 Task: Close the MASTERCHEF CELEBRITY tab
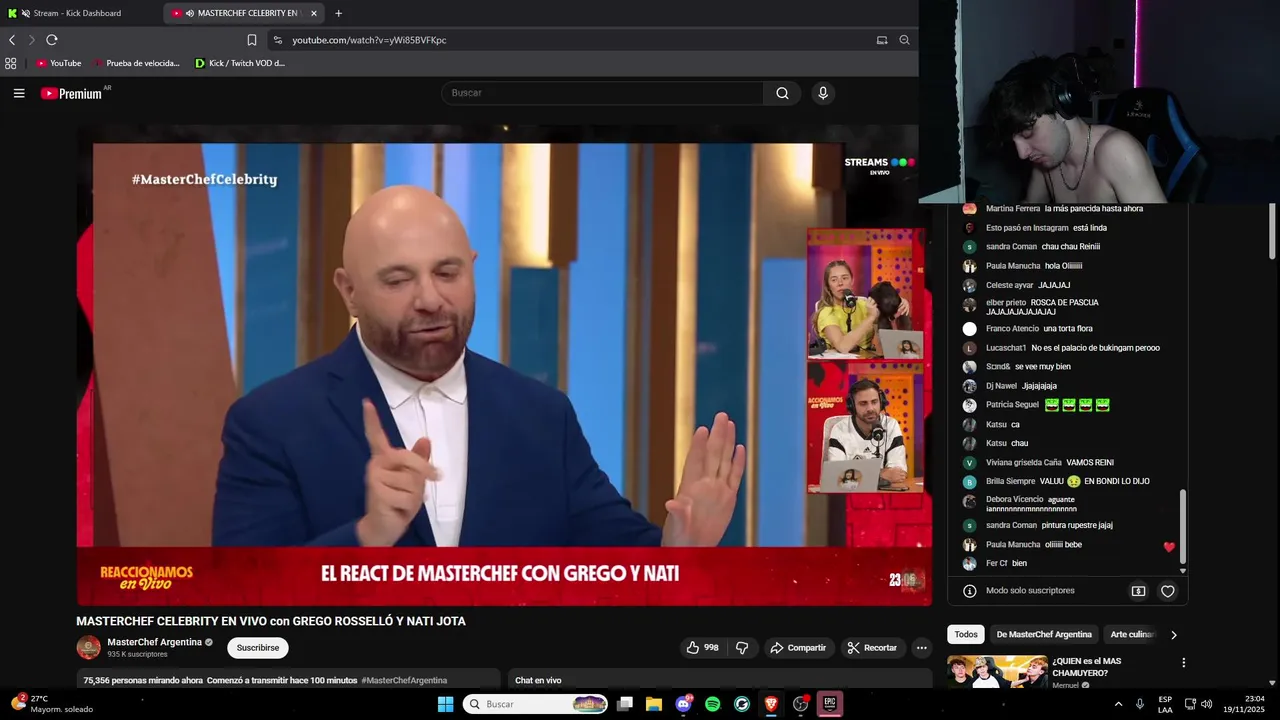[314, 13]
